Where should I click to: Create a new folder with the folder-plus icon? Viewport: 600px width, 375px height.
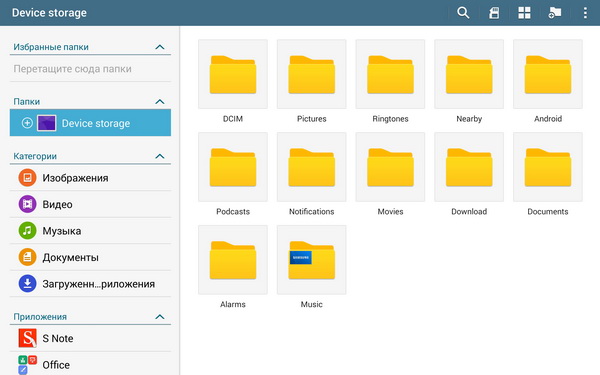[x=554, y=13]
